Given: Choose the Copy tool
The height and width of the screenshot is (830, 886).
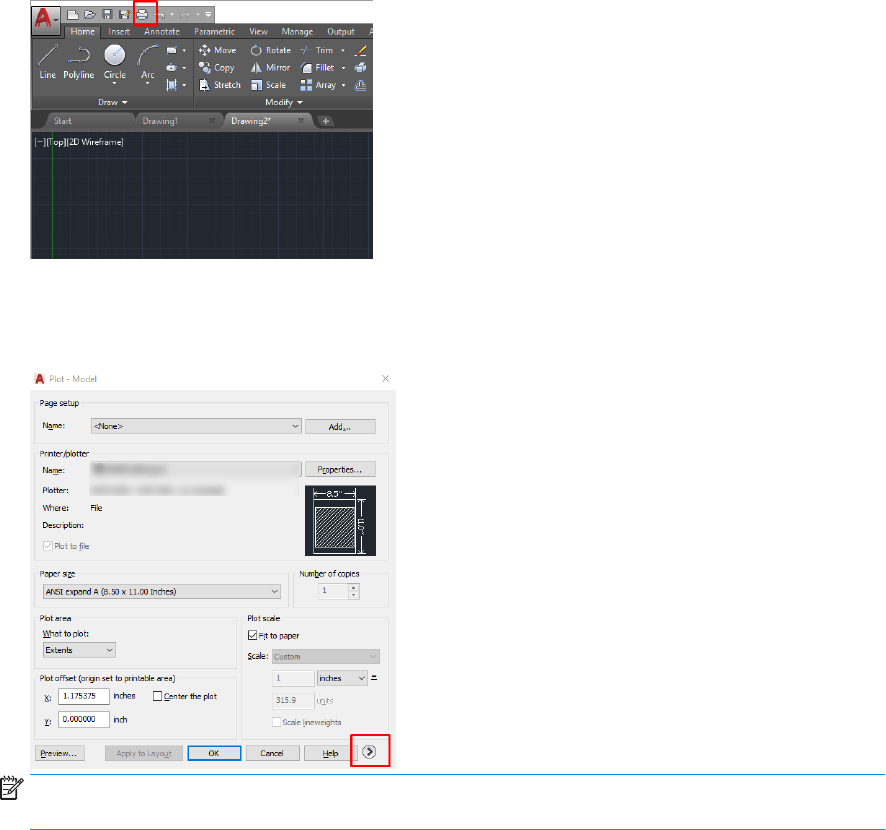Looking at the screenshot, I should (216, 68).
